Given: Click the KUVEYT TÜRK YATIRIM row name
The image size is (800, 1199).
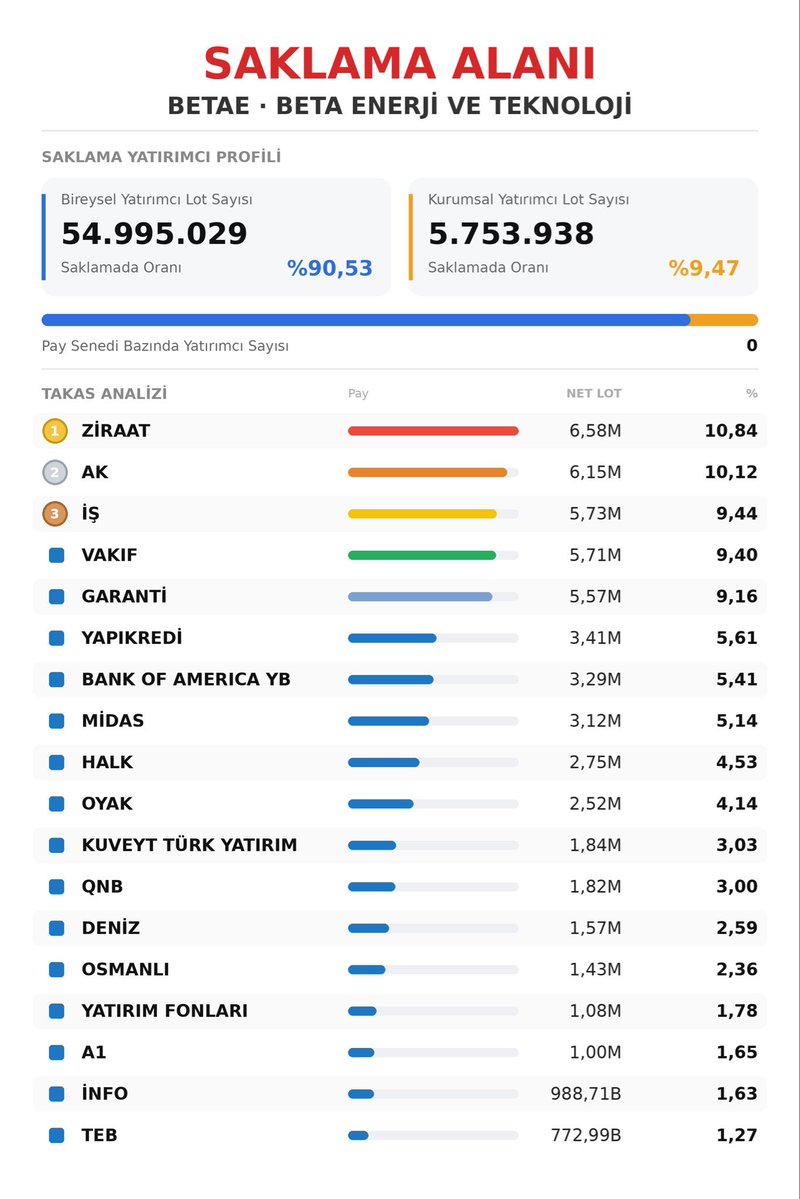Looking at the screenshot, I should click(x=189, y=845).
